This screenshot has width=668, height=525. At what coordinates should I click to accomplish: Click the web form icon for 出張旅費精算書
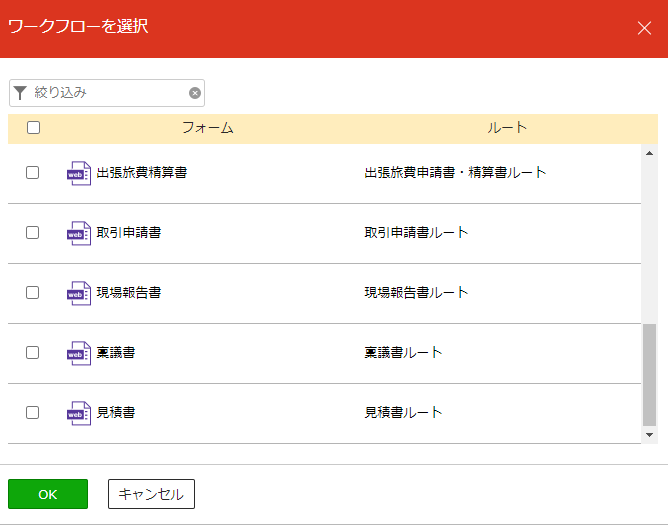79,173
